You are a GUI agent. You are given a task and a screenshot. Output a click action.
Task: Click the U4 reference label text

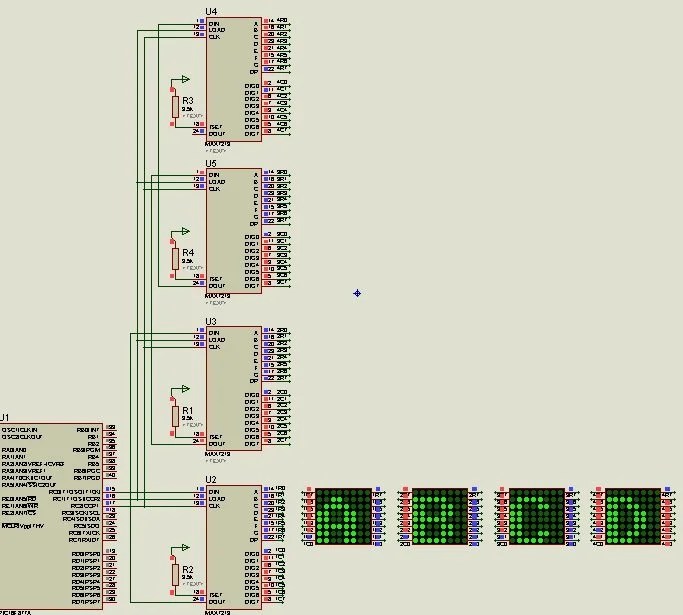click(211, 11)
